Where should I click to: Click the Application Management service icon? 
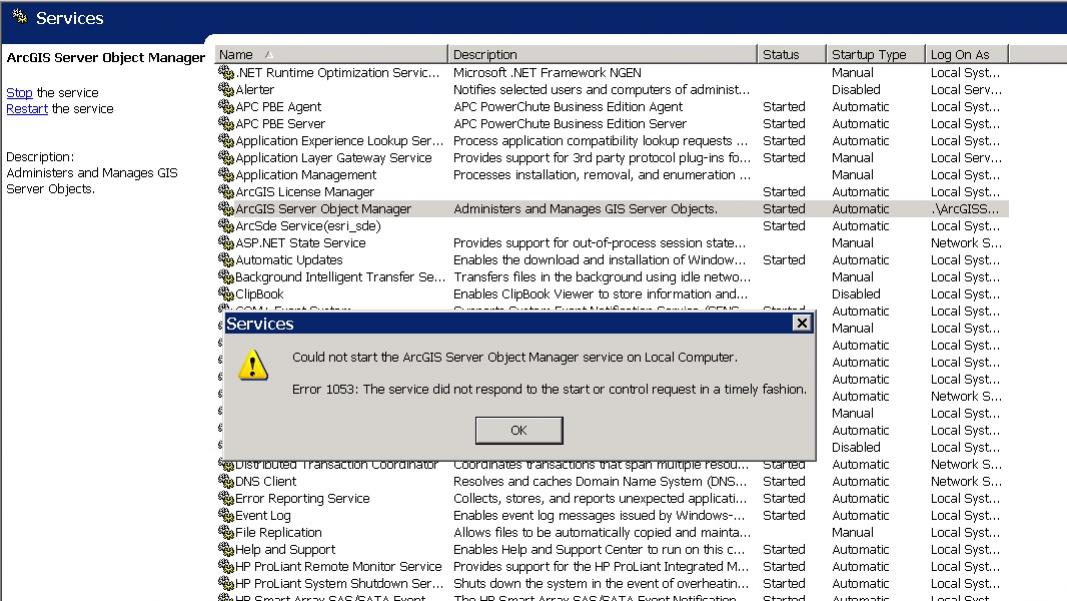coord(226,174)
